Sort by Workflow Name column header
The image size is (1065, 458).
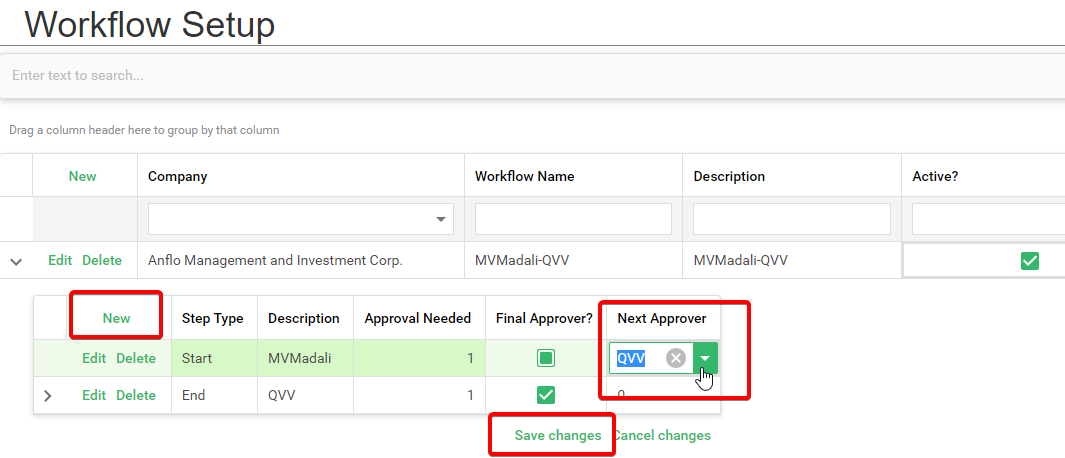point(524,176)
